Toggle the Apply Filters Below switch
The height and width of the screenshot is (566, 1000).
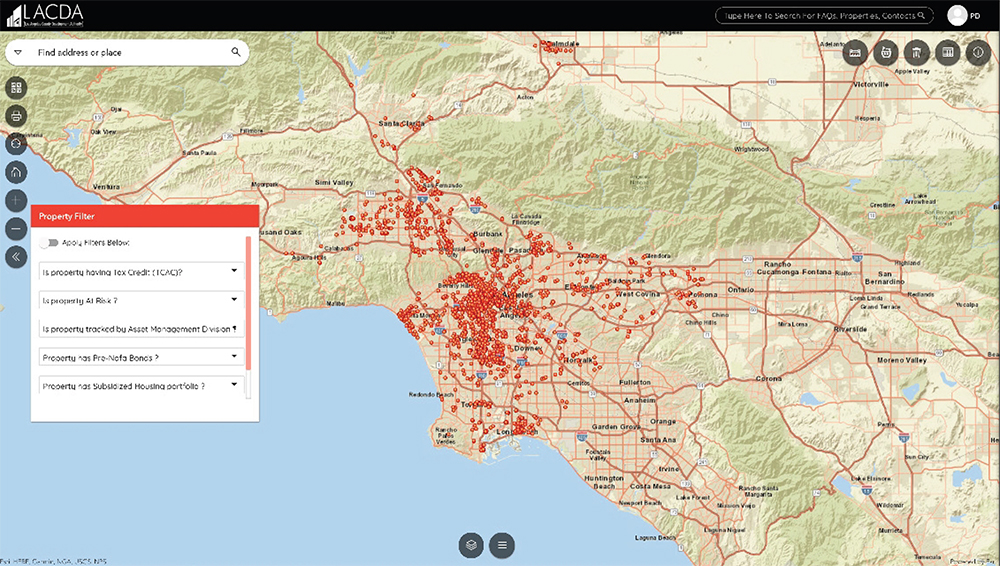pos(49,243)
